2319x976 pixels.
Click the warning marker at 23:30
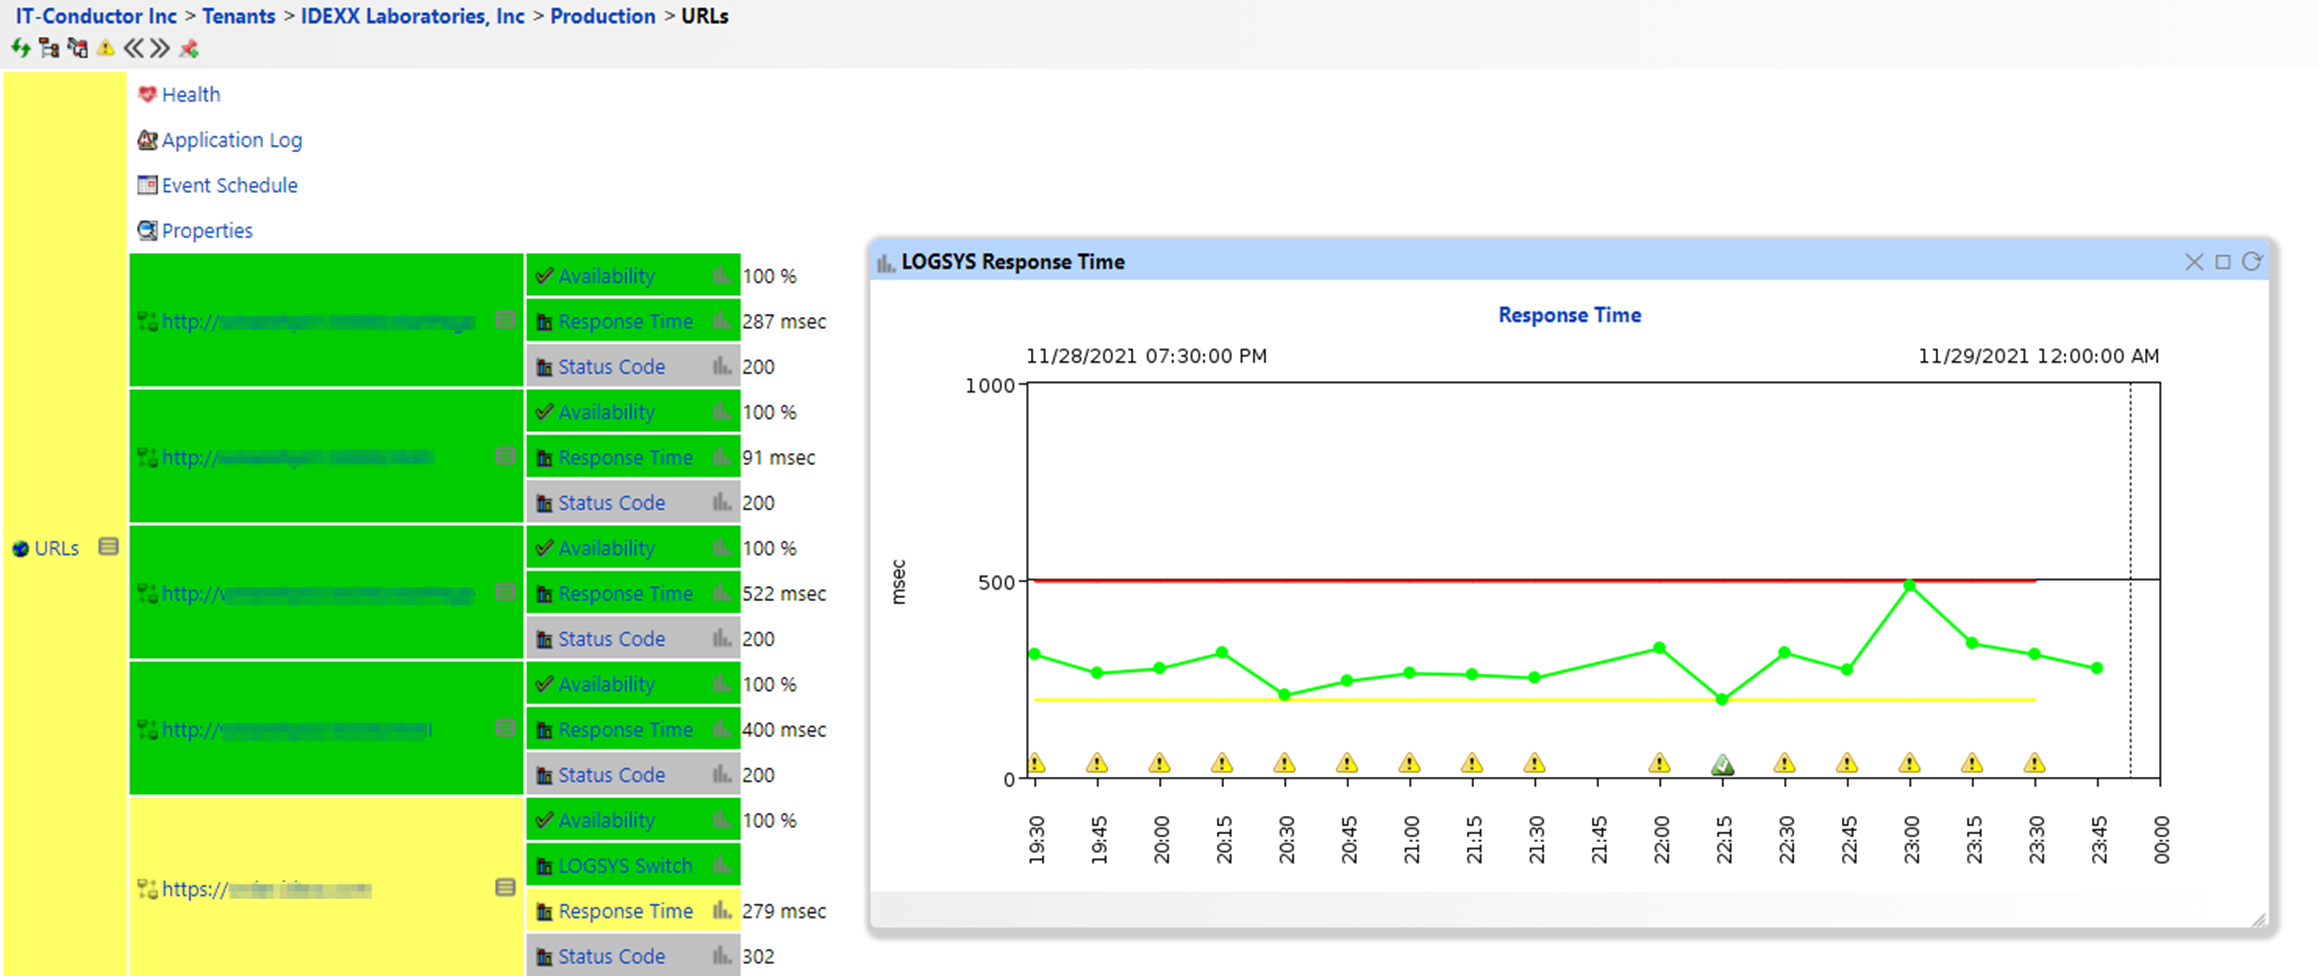[2034, 763]
